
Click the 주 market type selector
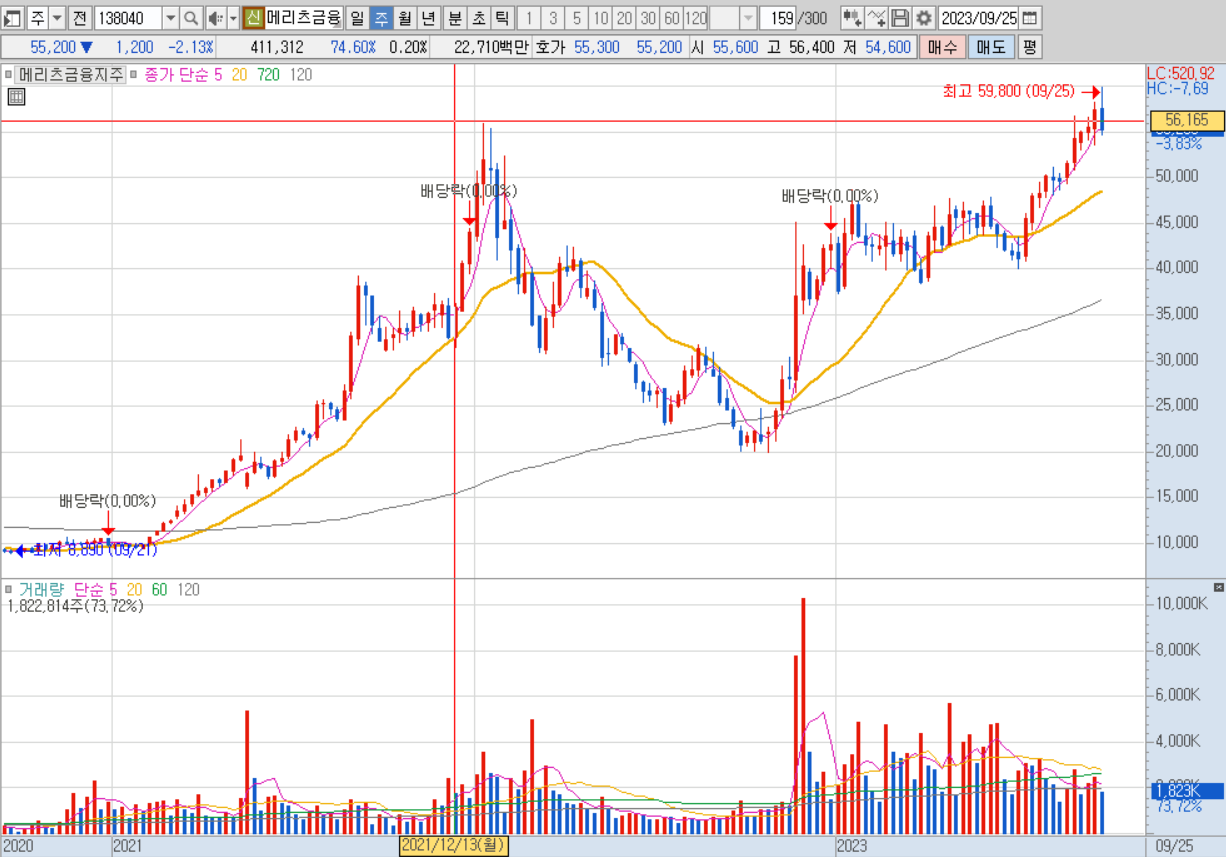(x=36, y=18)
